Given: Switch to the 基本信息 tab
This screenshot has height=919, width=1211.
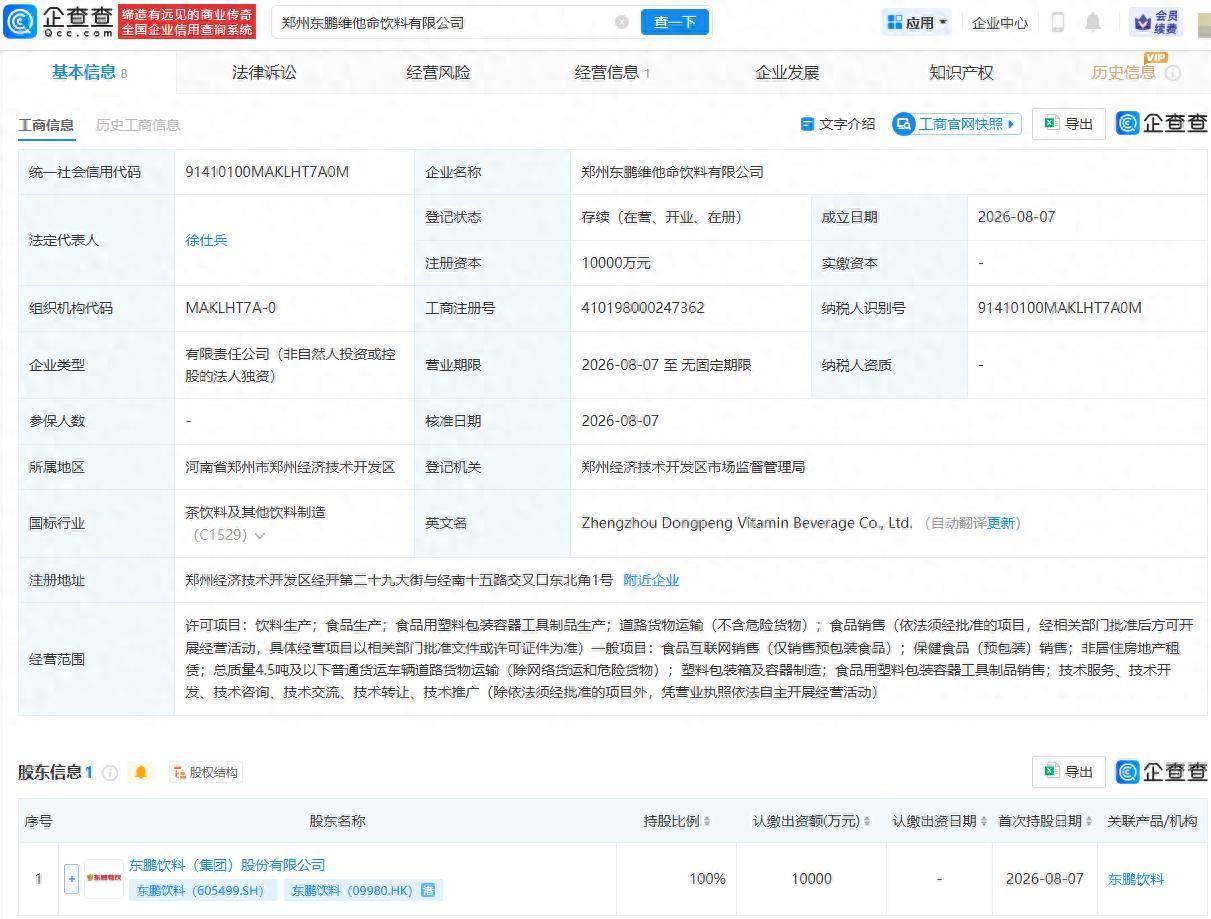Looking at the screenshot, I should point(89,72).
